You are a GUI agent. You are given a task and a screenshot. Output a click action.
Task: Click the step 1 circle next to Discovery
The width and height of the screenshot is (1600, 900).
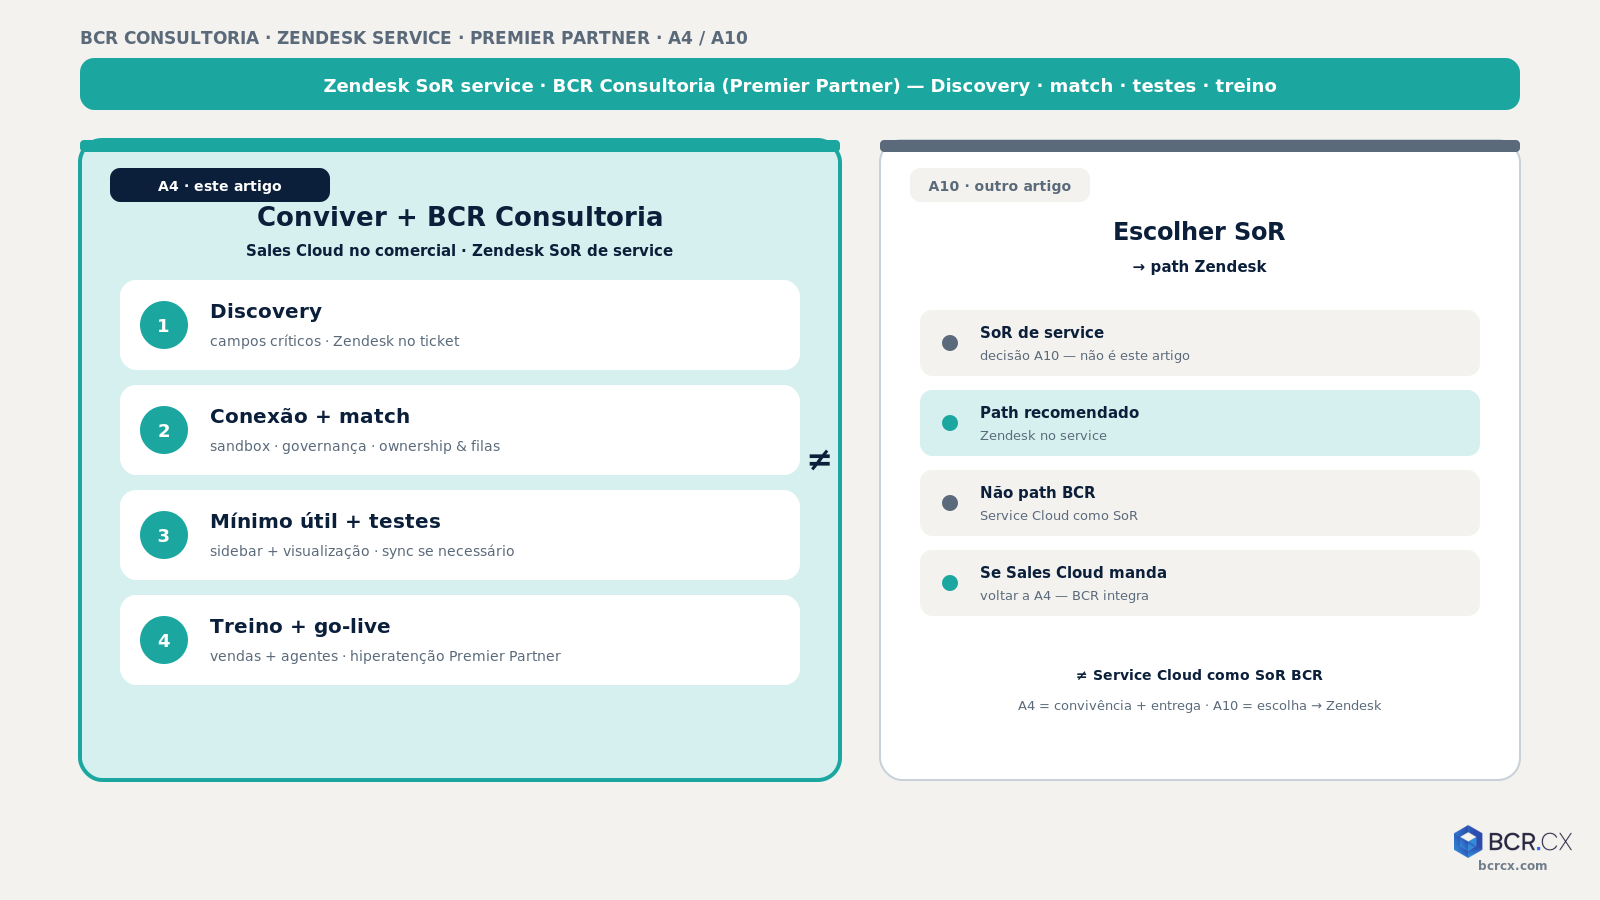[164, 325]
